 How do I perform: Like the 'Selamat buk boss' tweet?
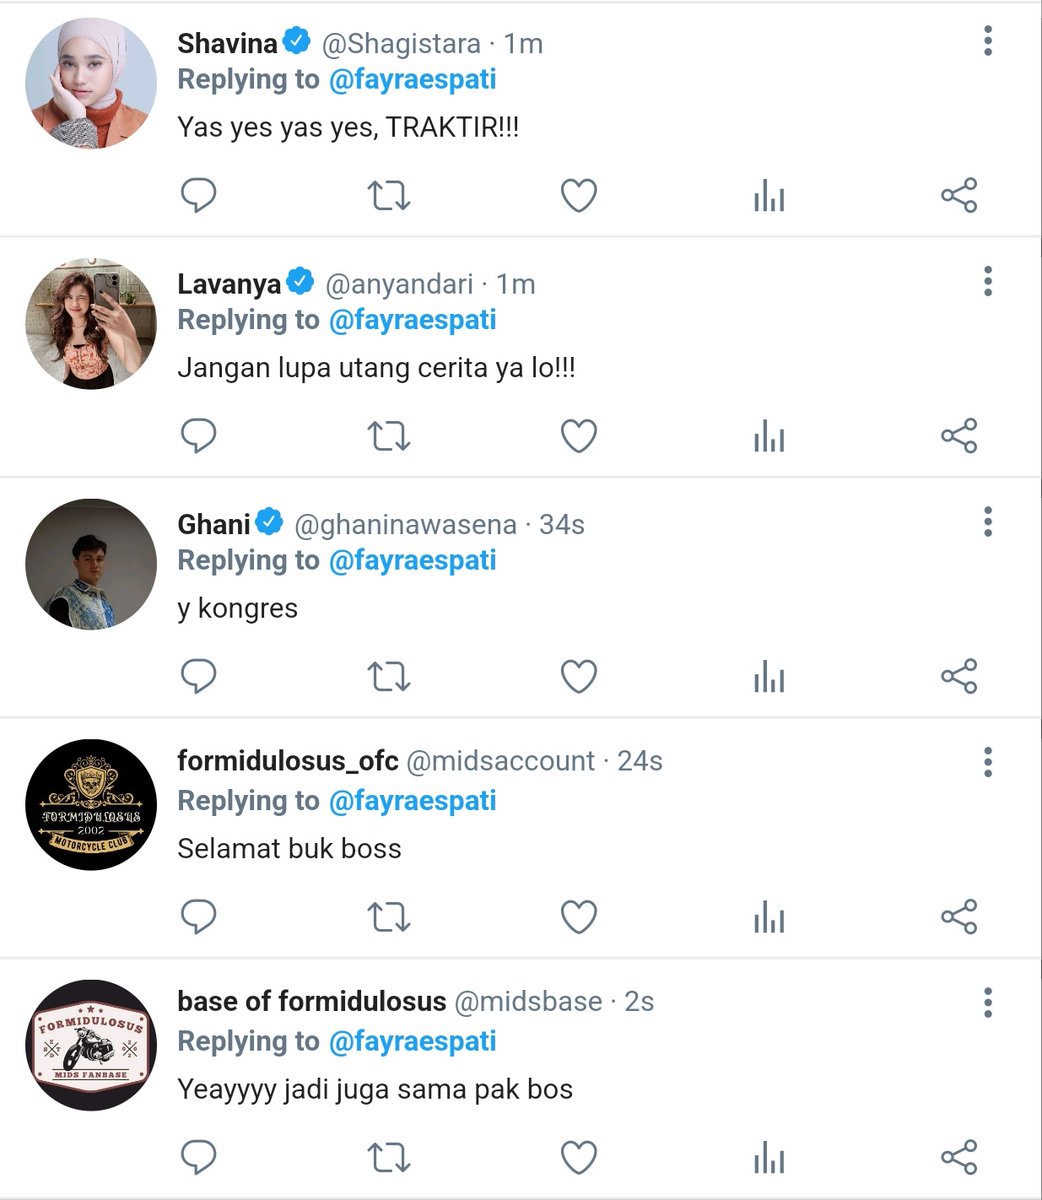[578, 917]
